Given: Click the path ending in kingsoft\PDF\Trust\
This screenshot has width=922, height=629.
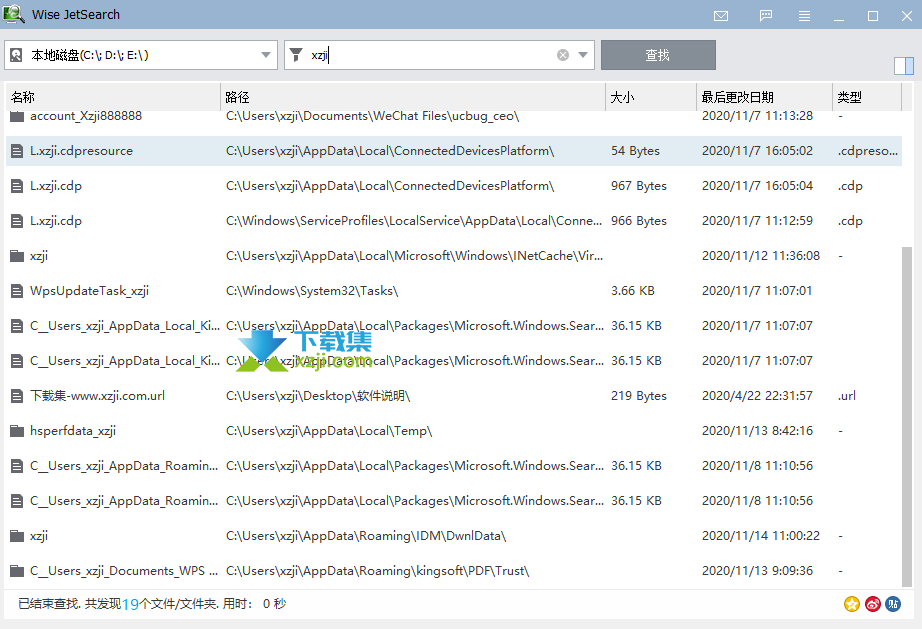Looking at the screenshot, I should tap(378, 571).
